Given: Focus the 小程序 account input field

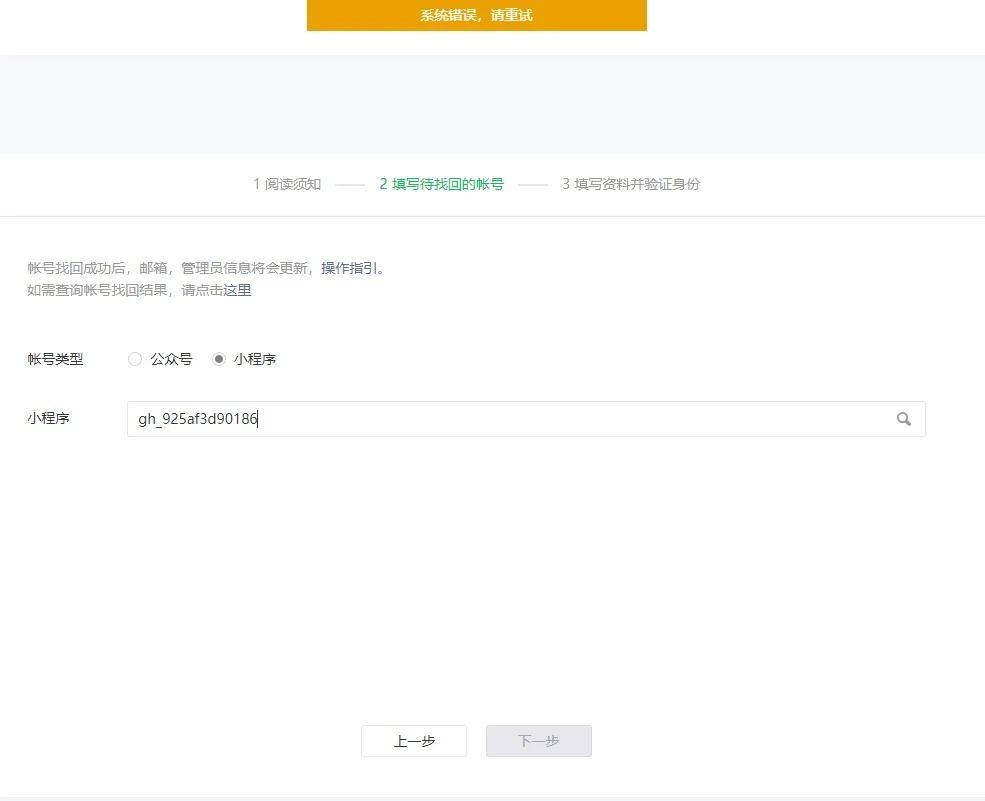Looking at the screenshot, I should (x=526, y=419).
